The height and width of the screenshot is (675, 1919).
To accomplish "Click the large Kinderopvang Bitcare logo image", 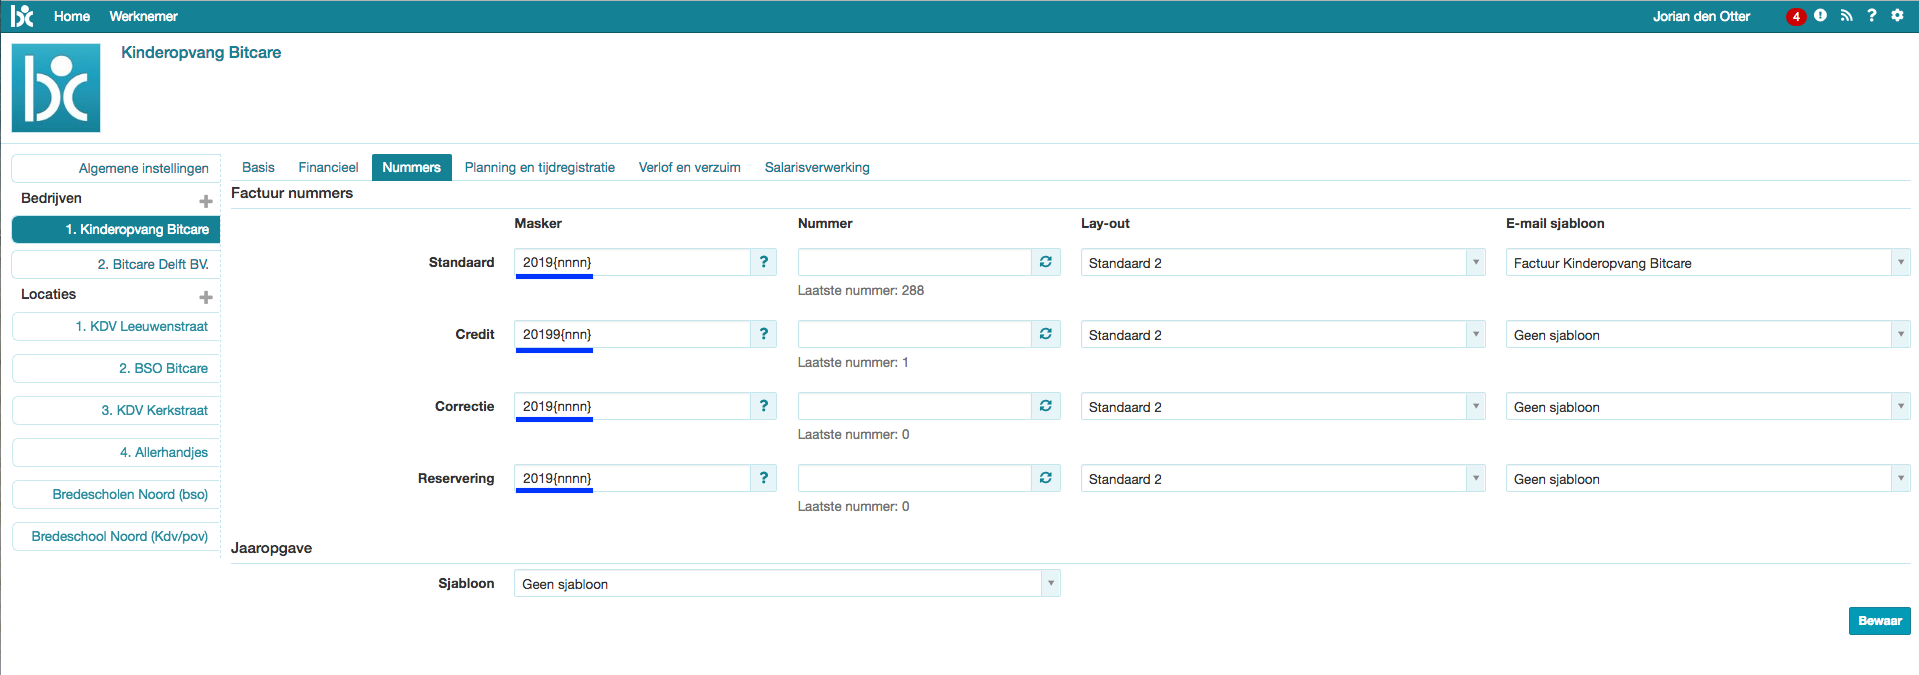I will tap(56, 88).
